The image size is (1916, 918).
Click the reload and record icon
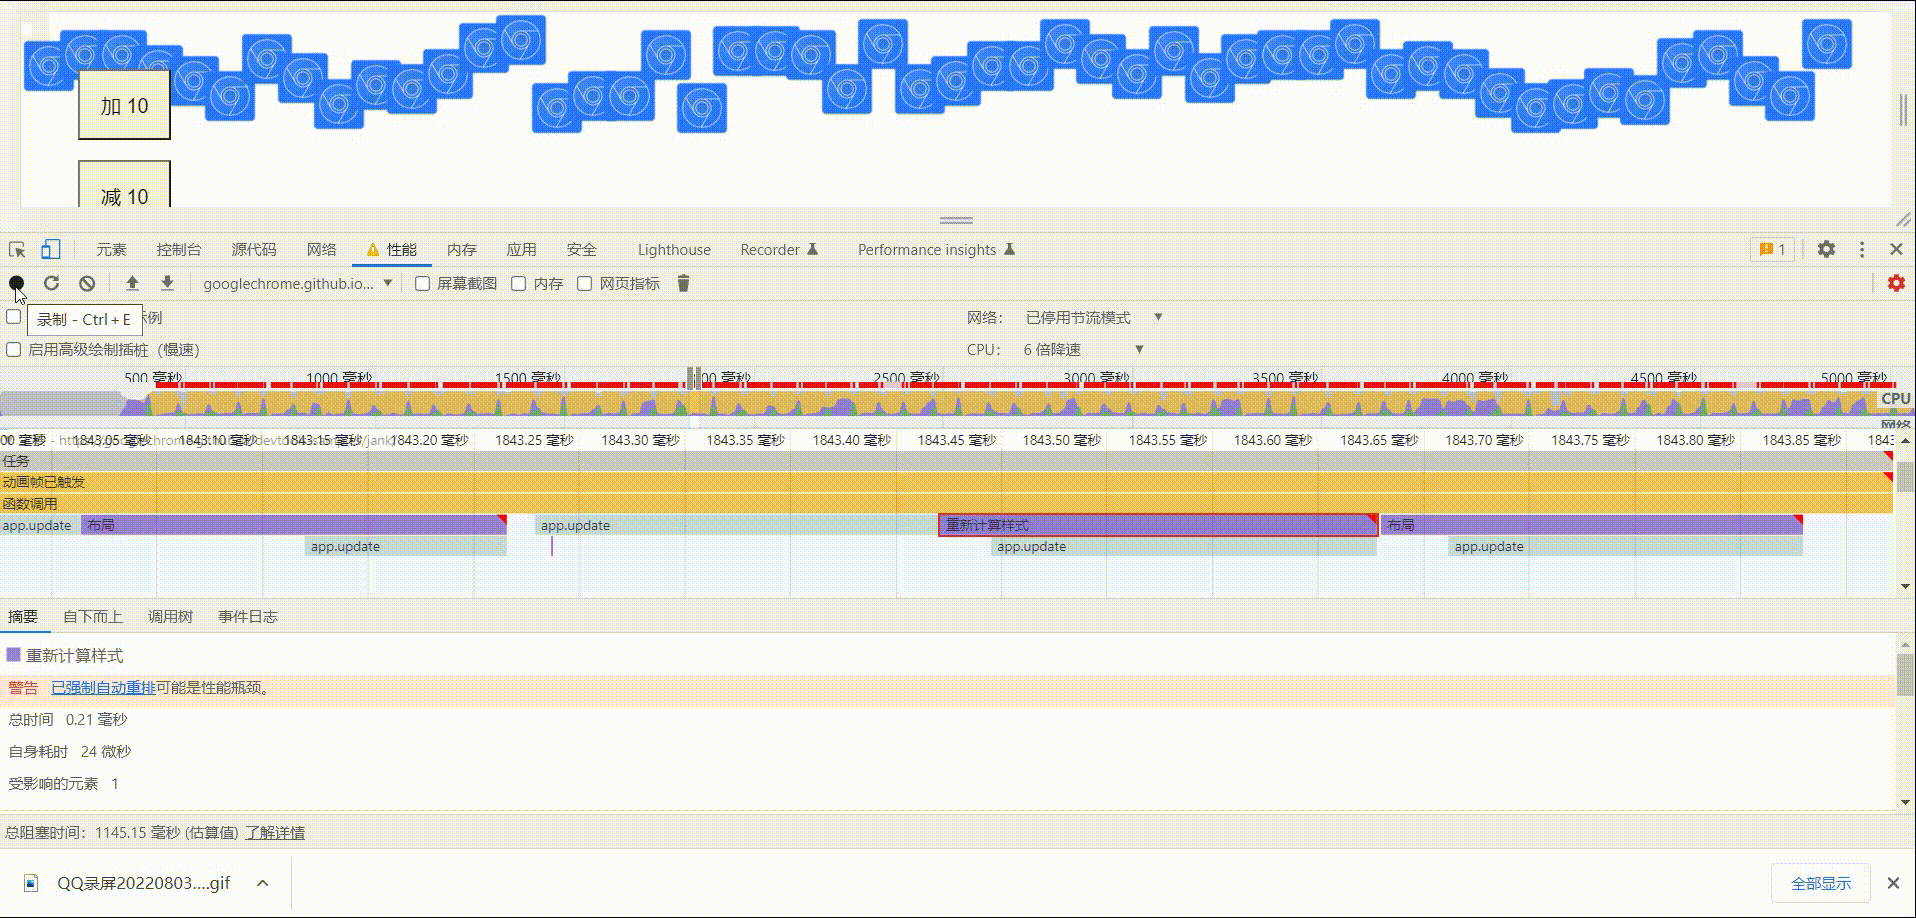point(52,284)
